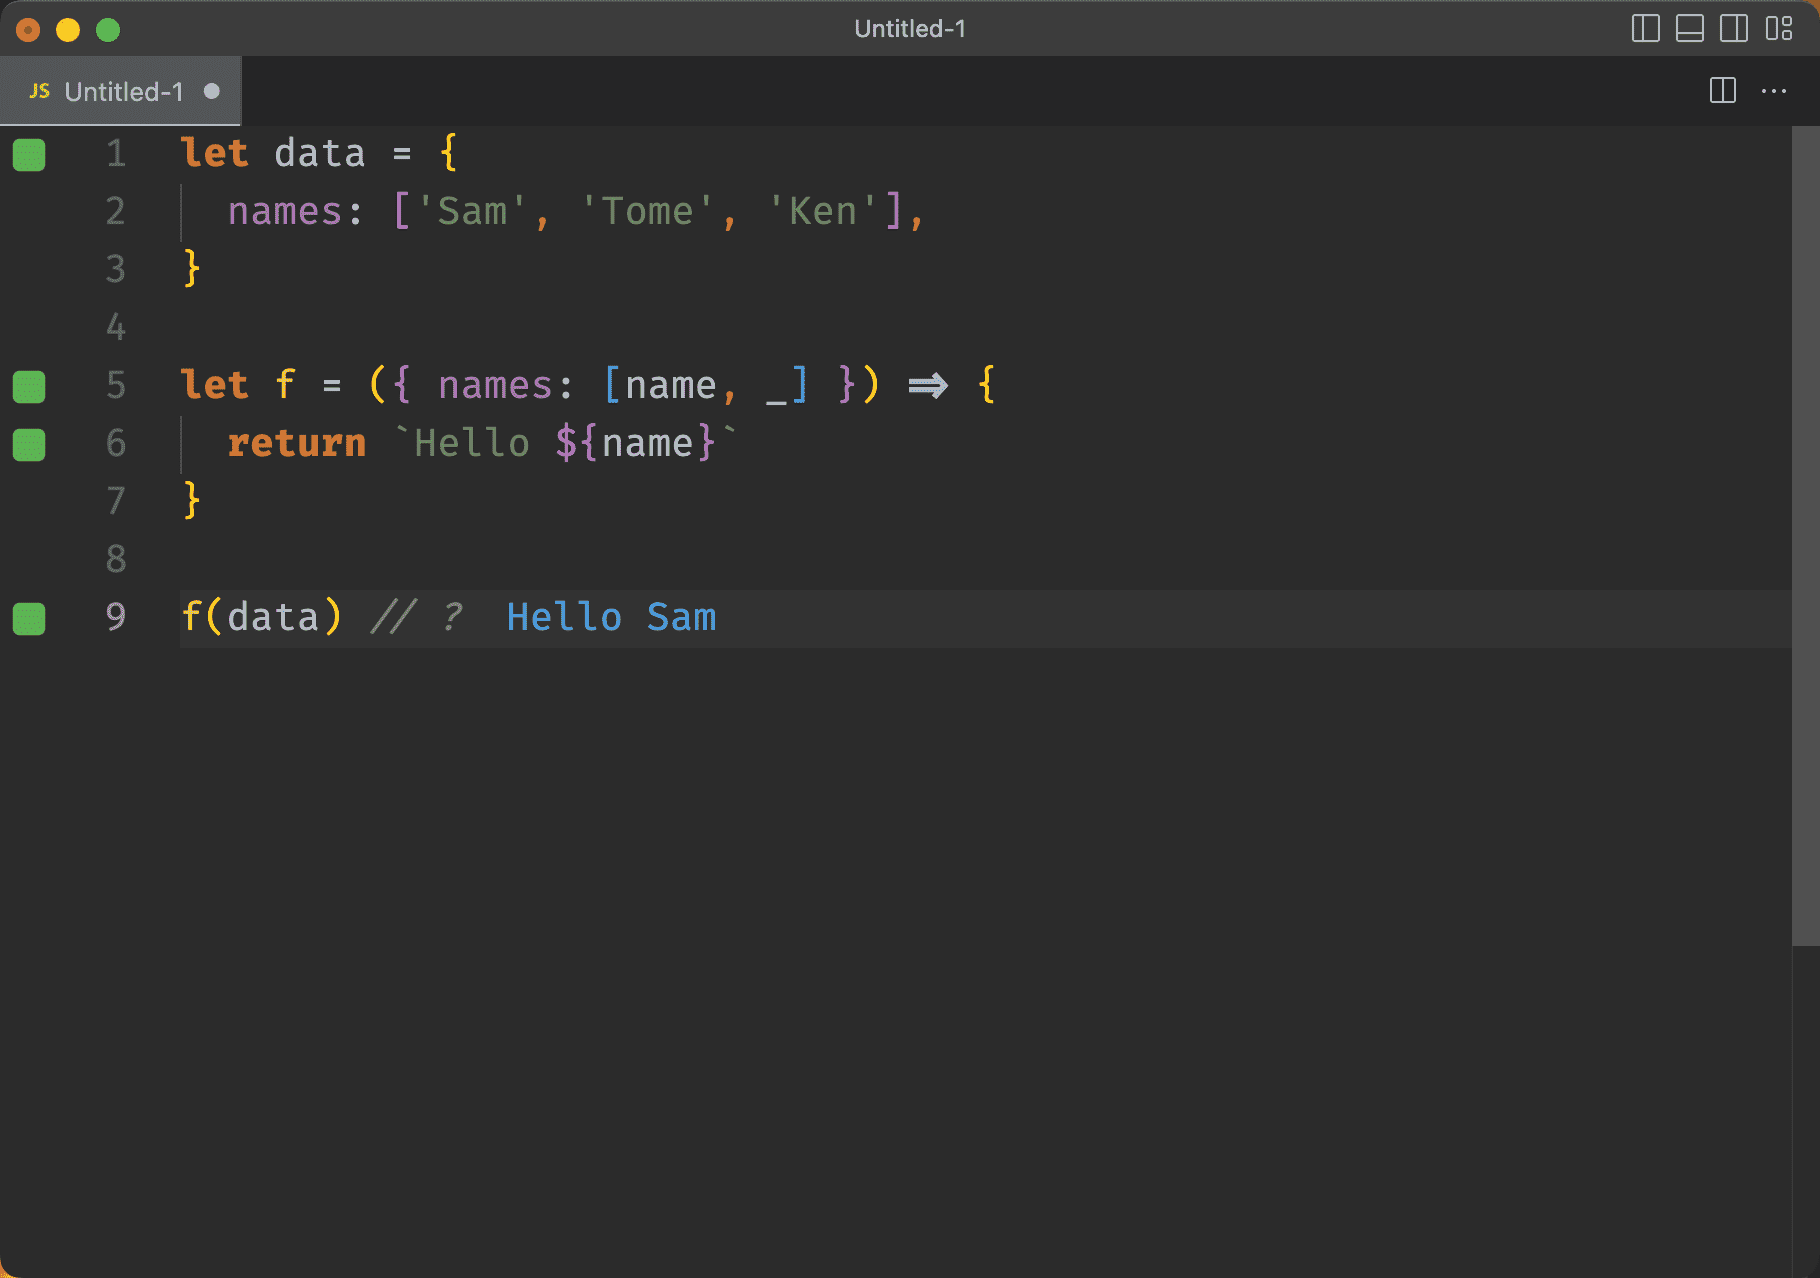Click the Split Editor Right icon
This screenshot has width=1820, height=1278.
1722,91
